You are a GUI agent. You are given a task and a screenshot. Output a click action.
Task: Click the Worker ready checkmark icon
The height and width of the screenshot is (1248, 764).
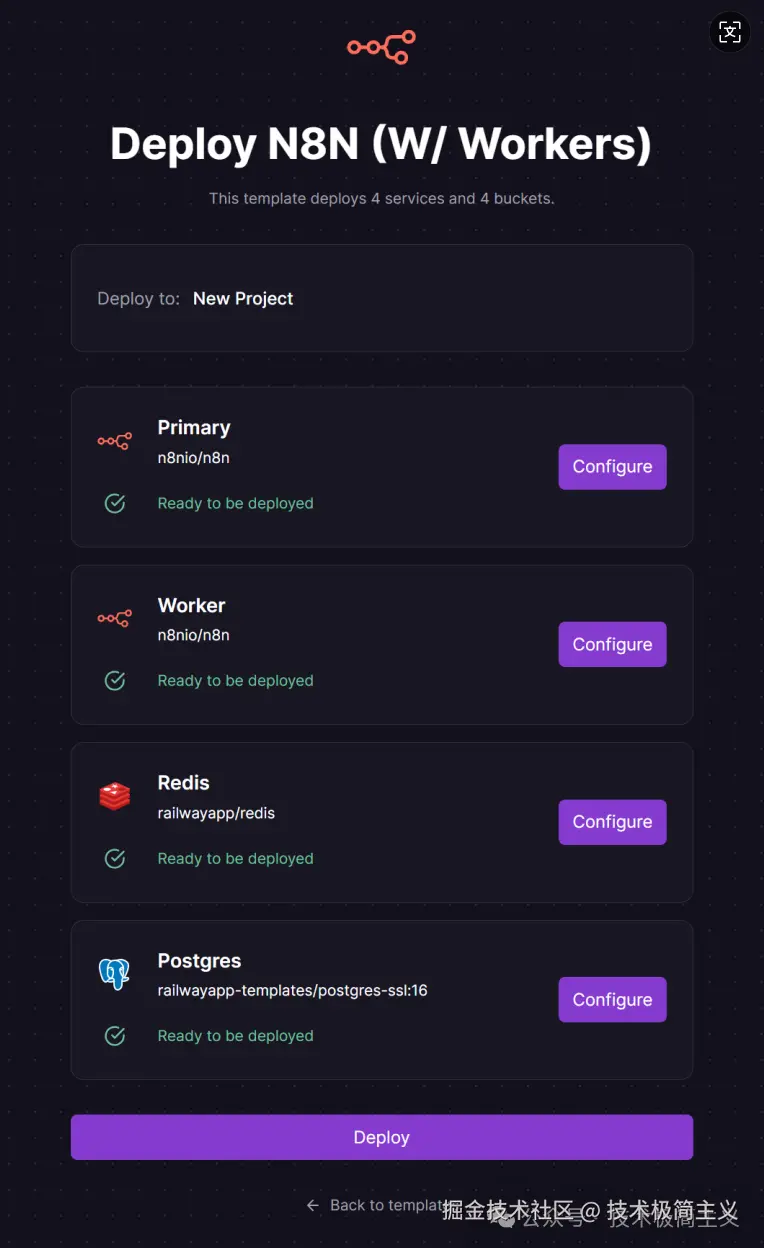tap(115, 681)
